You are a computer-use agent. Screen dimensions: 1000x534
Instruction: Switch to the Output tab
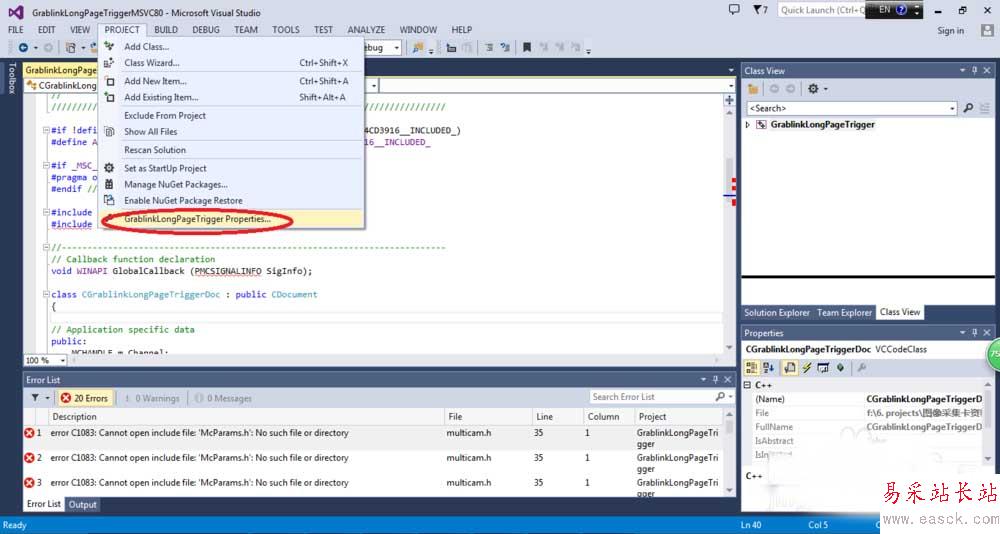(x=83, y=505)
